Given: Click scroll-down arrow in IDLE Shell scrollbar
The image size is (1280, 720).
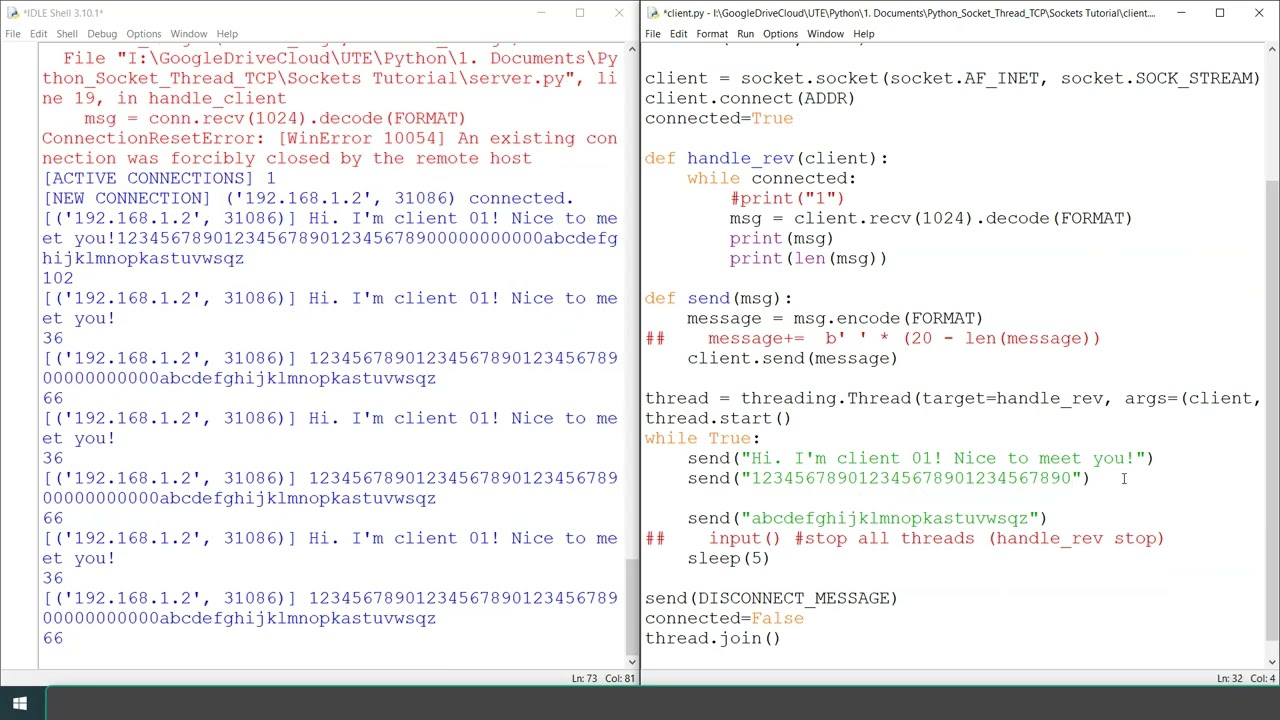Looking at the screenshot, I should pos(631,660).
